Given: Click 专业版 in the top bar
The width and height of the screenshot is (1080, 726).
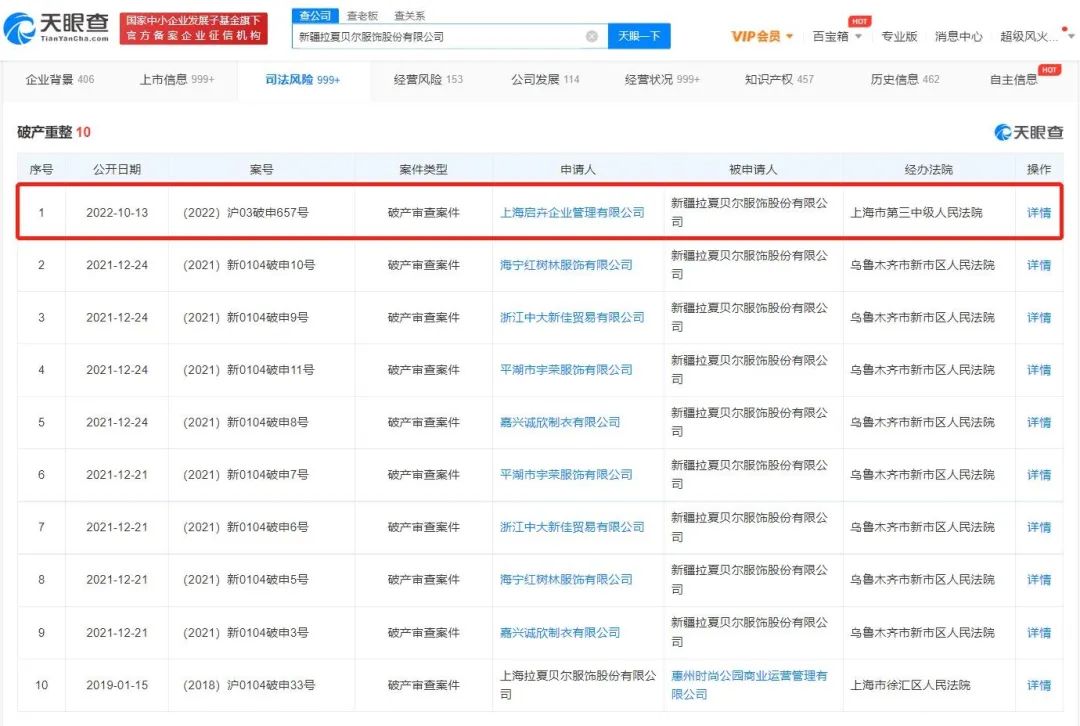Looking at the screenshot, I should tap(900, 35).
